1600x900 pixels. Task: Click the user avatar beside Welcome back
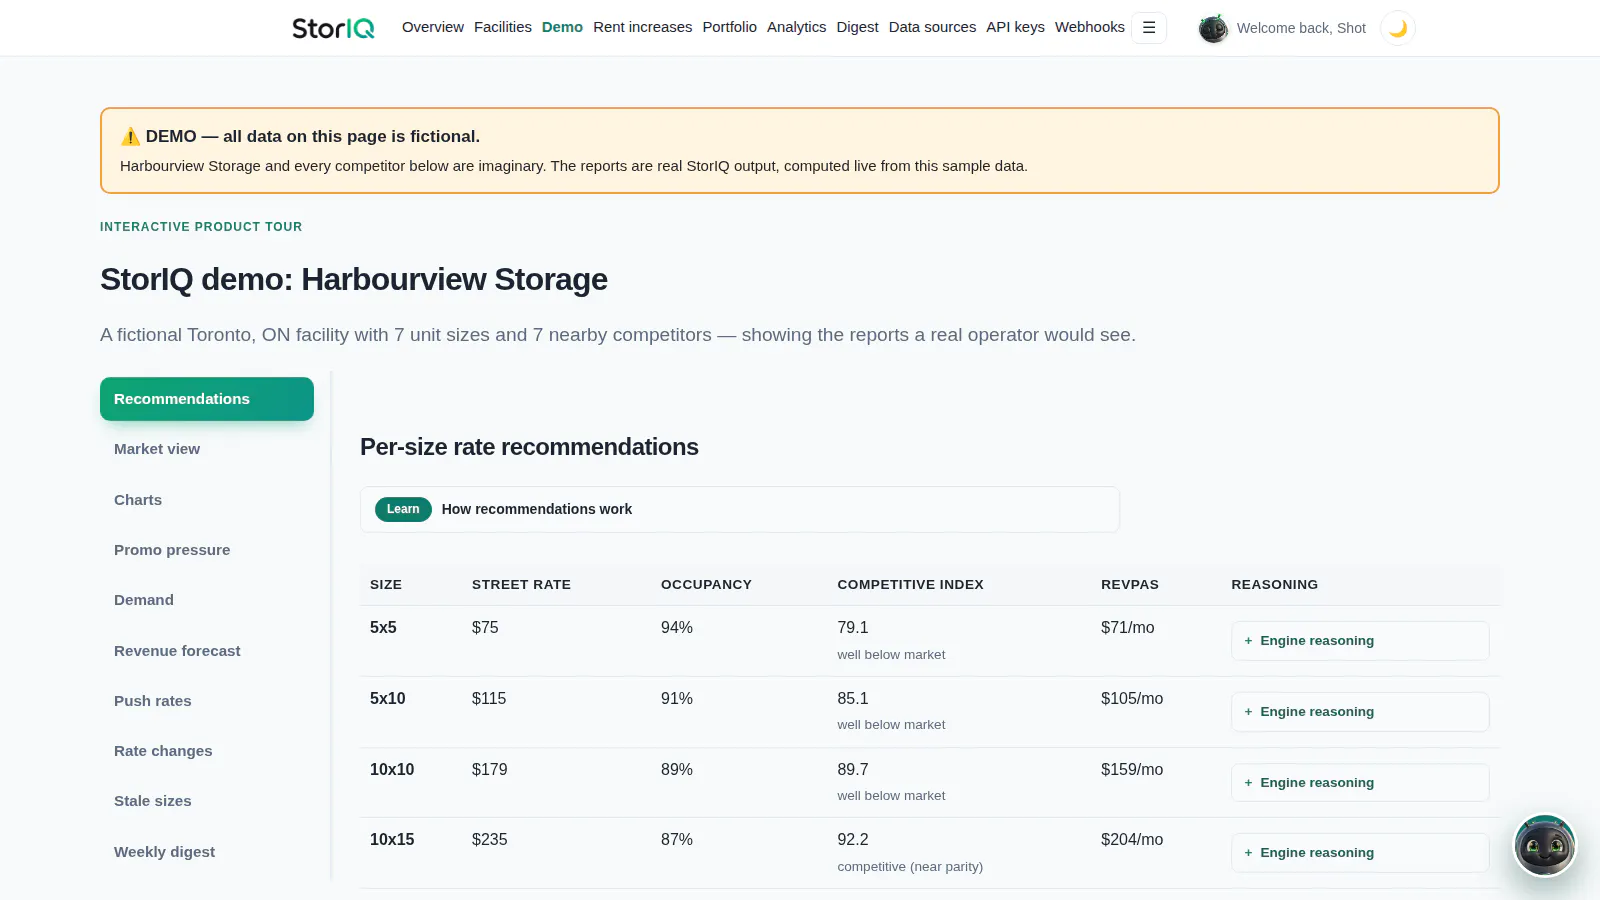point(1213,29)
